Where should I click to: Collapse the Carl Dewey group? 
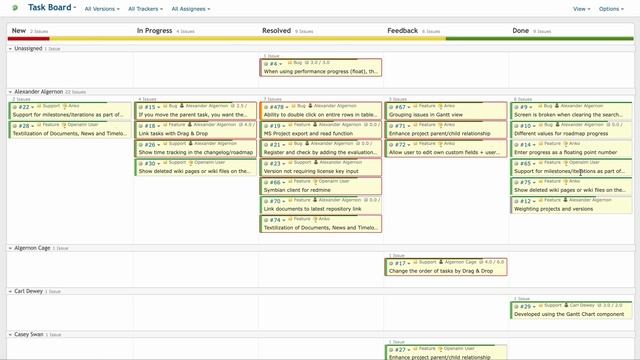click(10, 291)
